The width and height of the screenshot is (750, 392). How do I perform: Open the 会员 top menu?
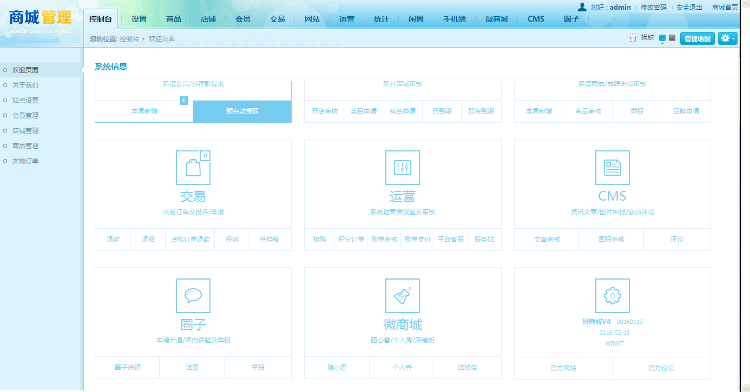pos(243,19)
